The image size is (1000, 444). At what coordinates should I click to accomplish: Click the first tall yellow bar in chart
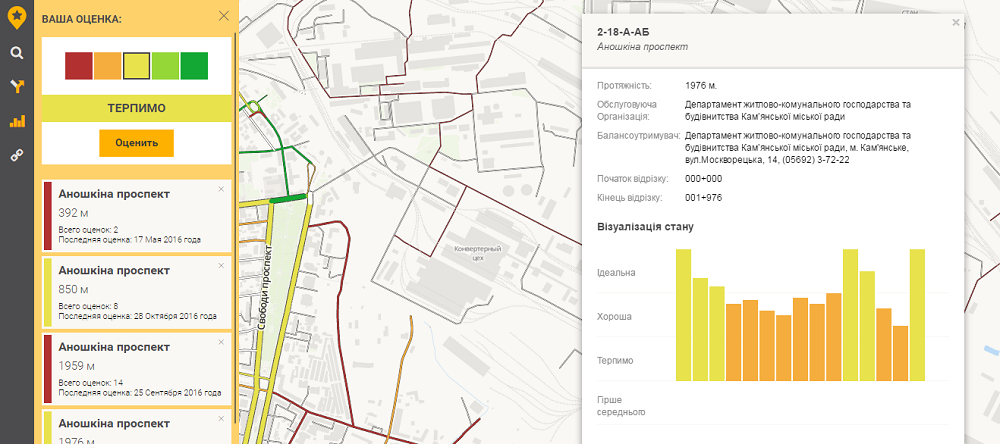[683, 315]
